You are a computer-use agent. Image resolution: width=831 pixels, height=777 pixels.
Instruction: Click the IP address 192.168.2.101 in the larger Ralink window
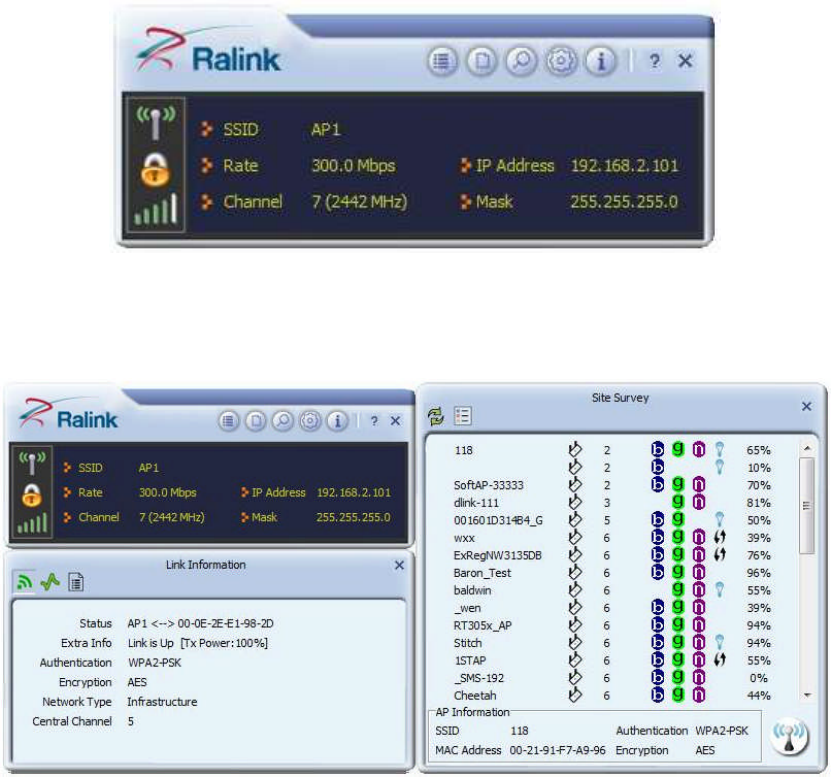625,166
